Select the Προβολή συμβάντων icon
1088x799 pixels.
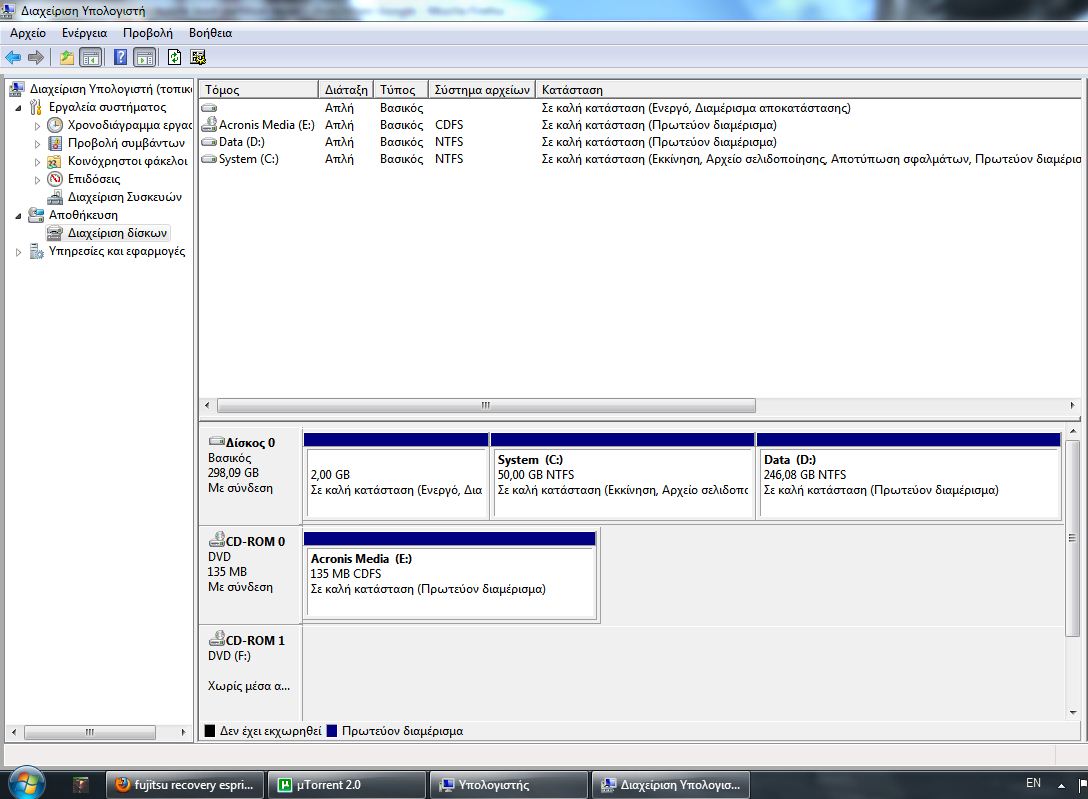click(55, 143)
